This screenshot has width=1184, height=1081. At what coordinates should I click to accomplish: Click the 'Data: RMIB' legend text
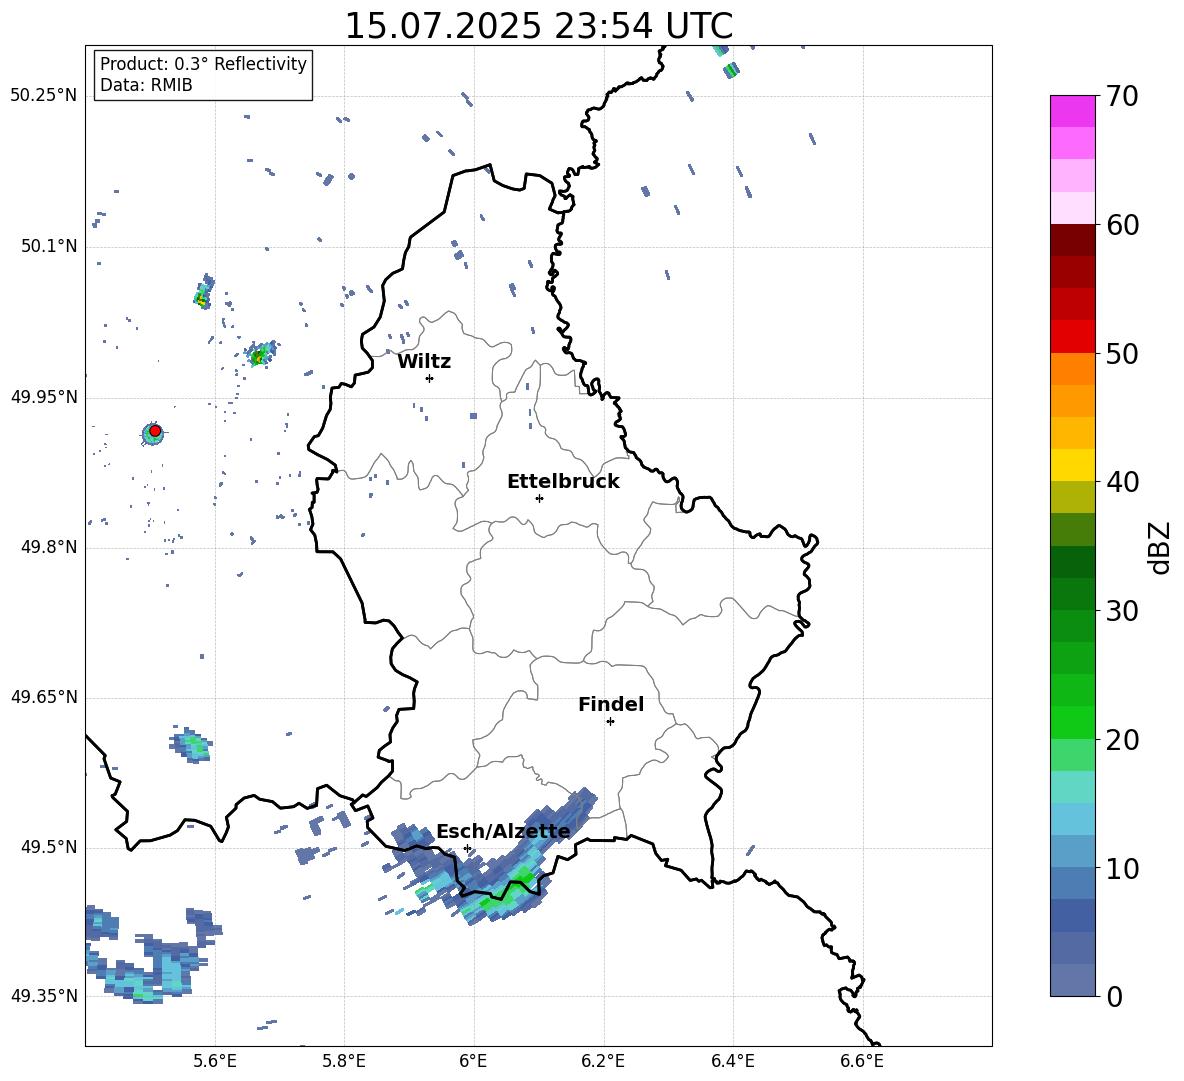tap(146, 85)
